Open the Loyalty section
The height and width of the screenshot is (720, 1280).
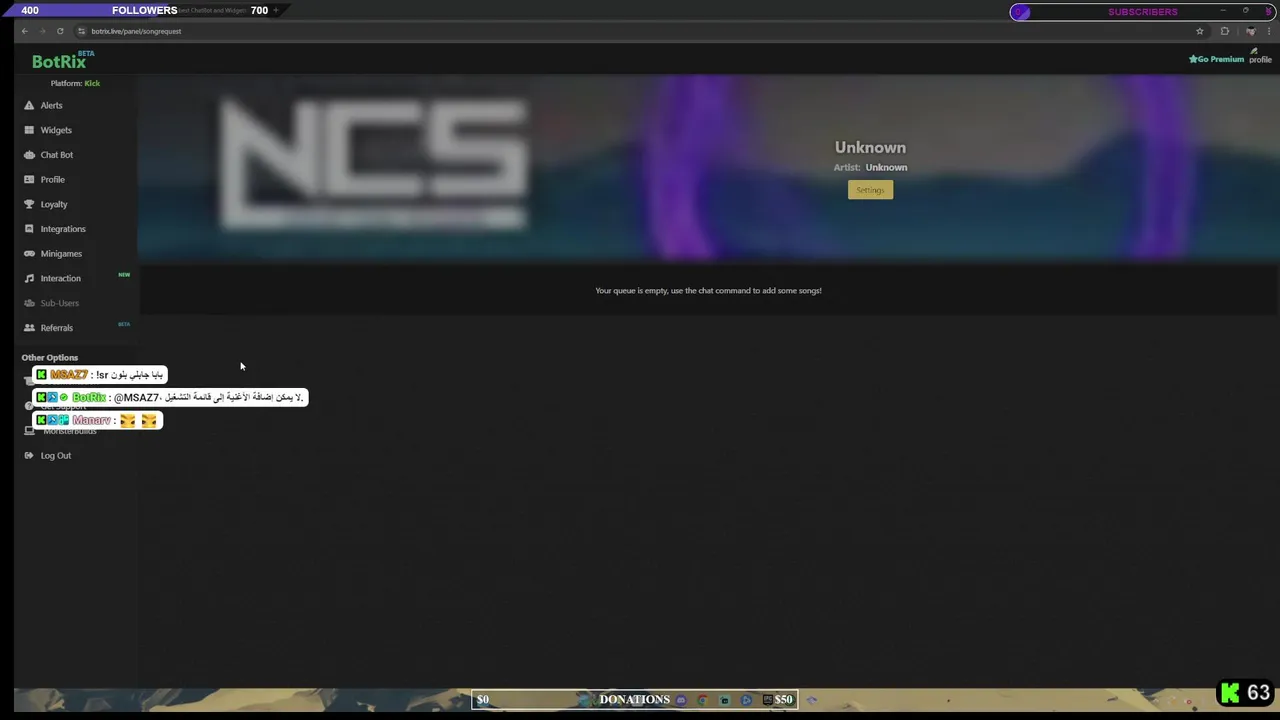53,204
